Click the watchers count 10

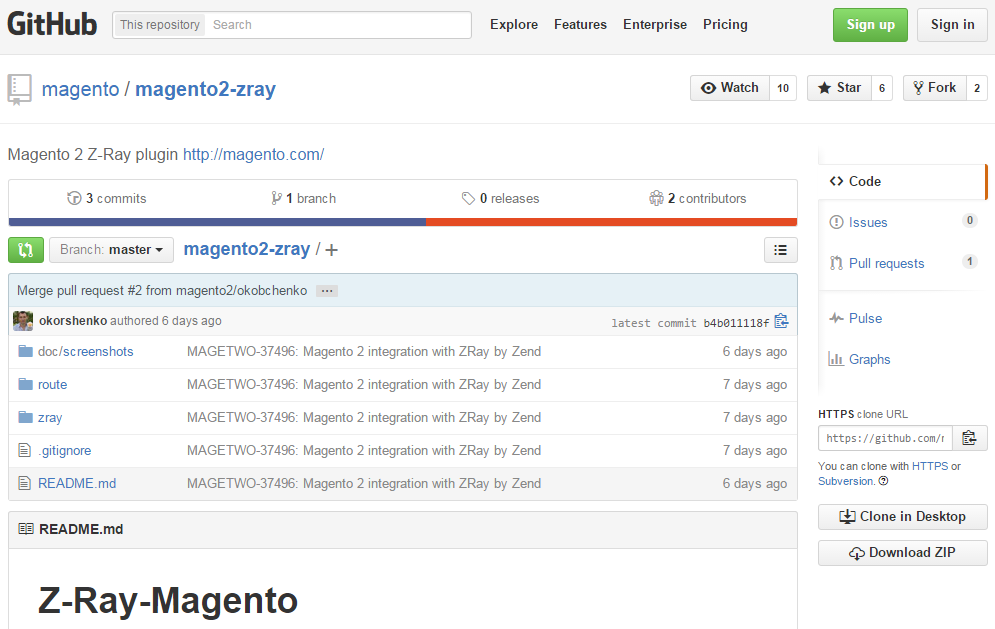(x=783, y=88)
